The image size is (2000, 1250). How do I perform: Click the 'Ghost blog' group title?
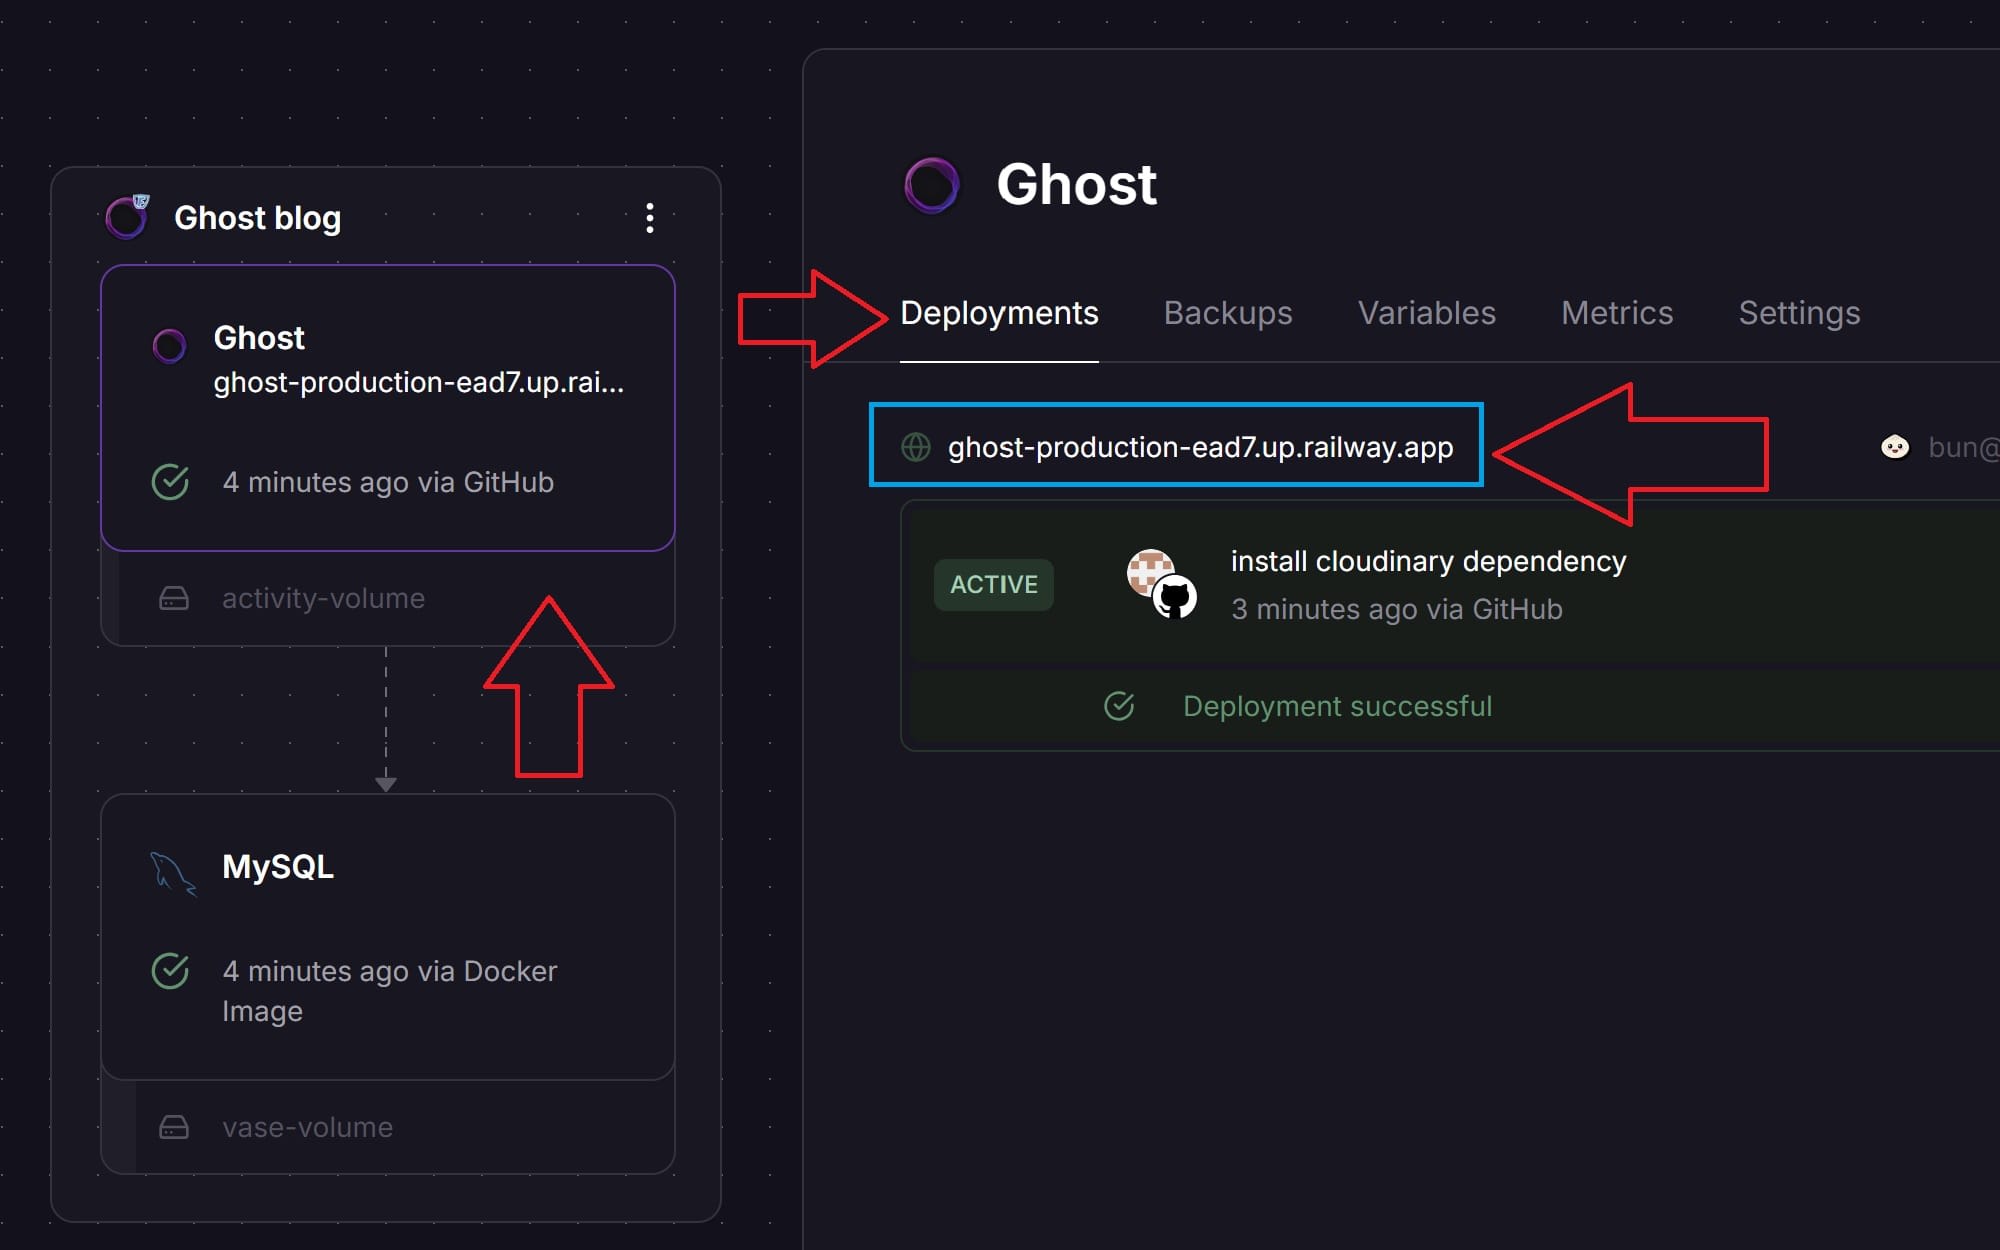point(257,218)
